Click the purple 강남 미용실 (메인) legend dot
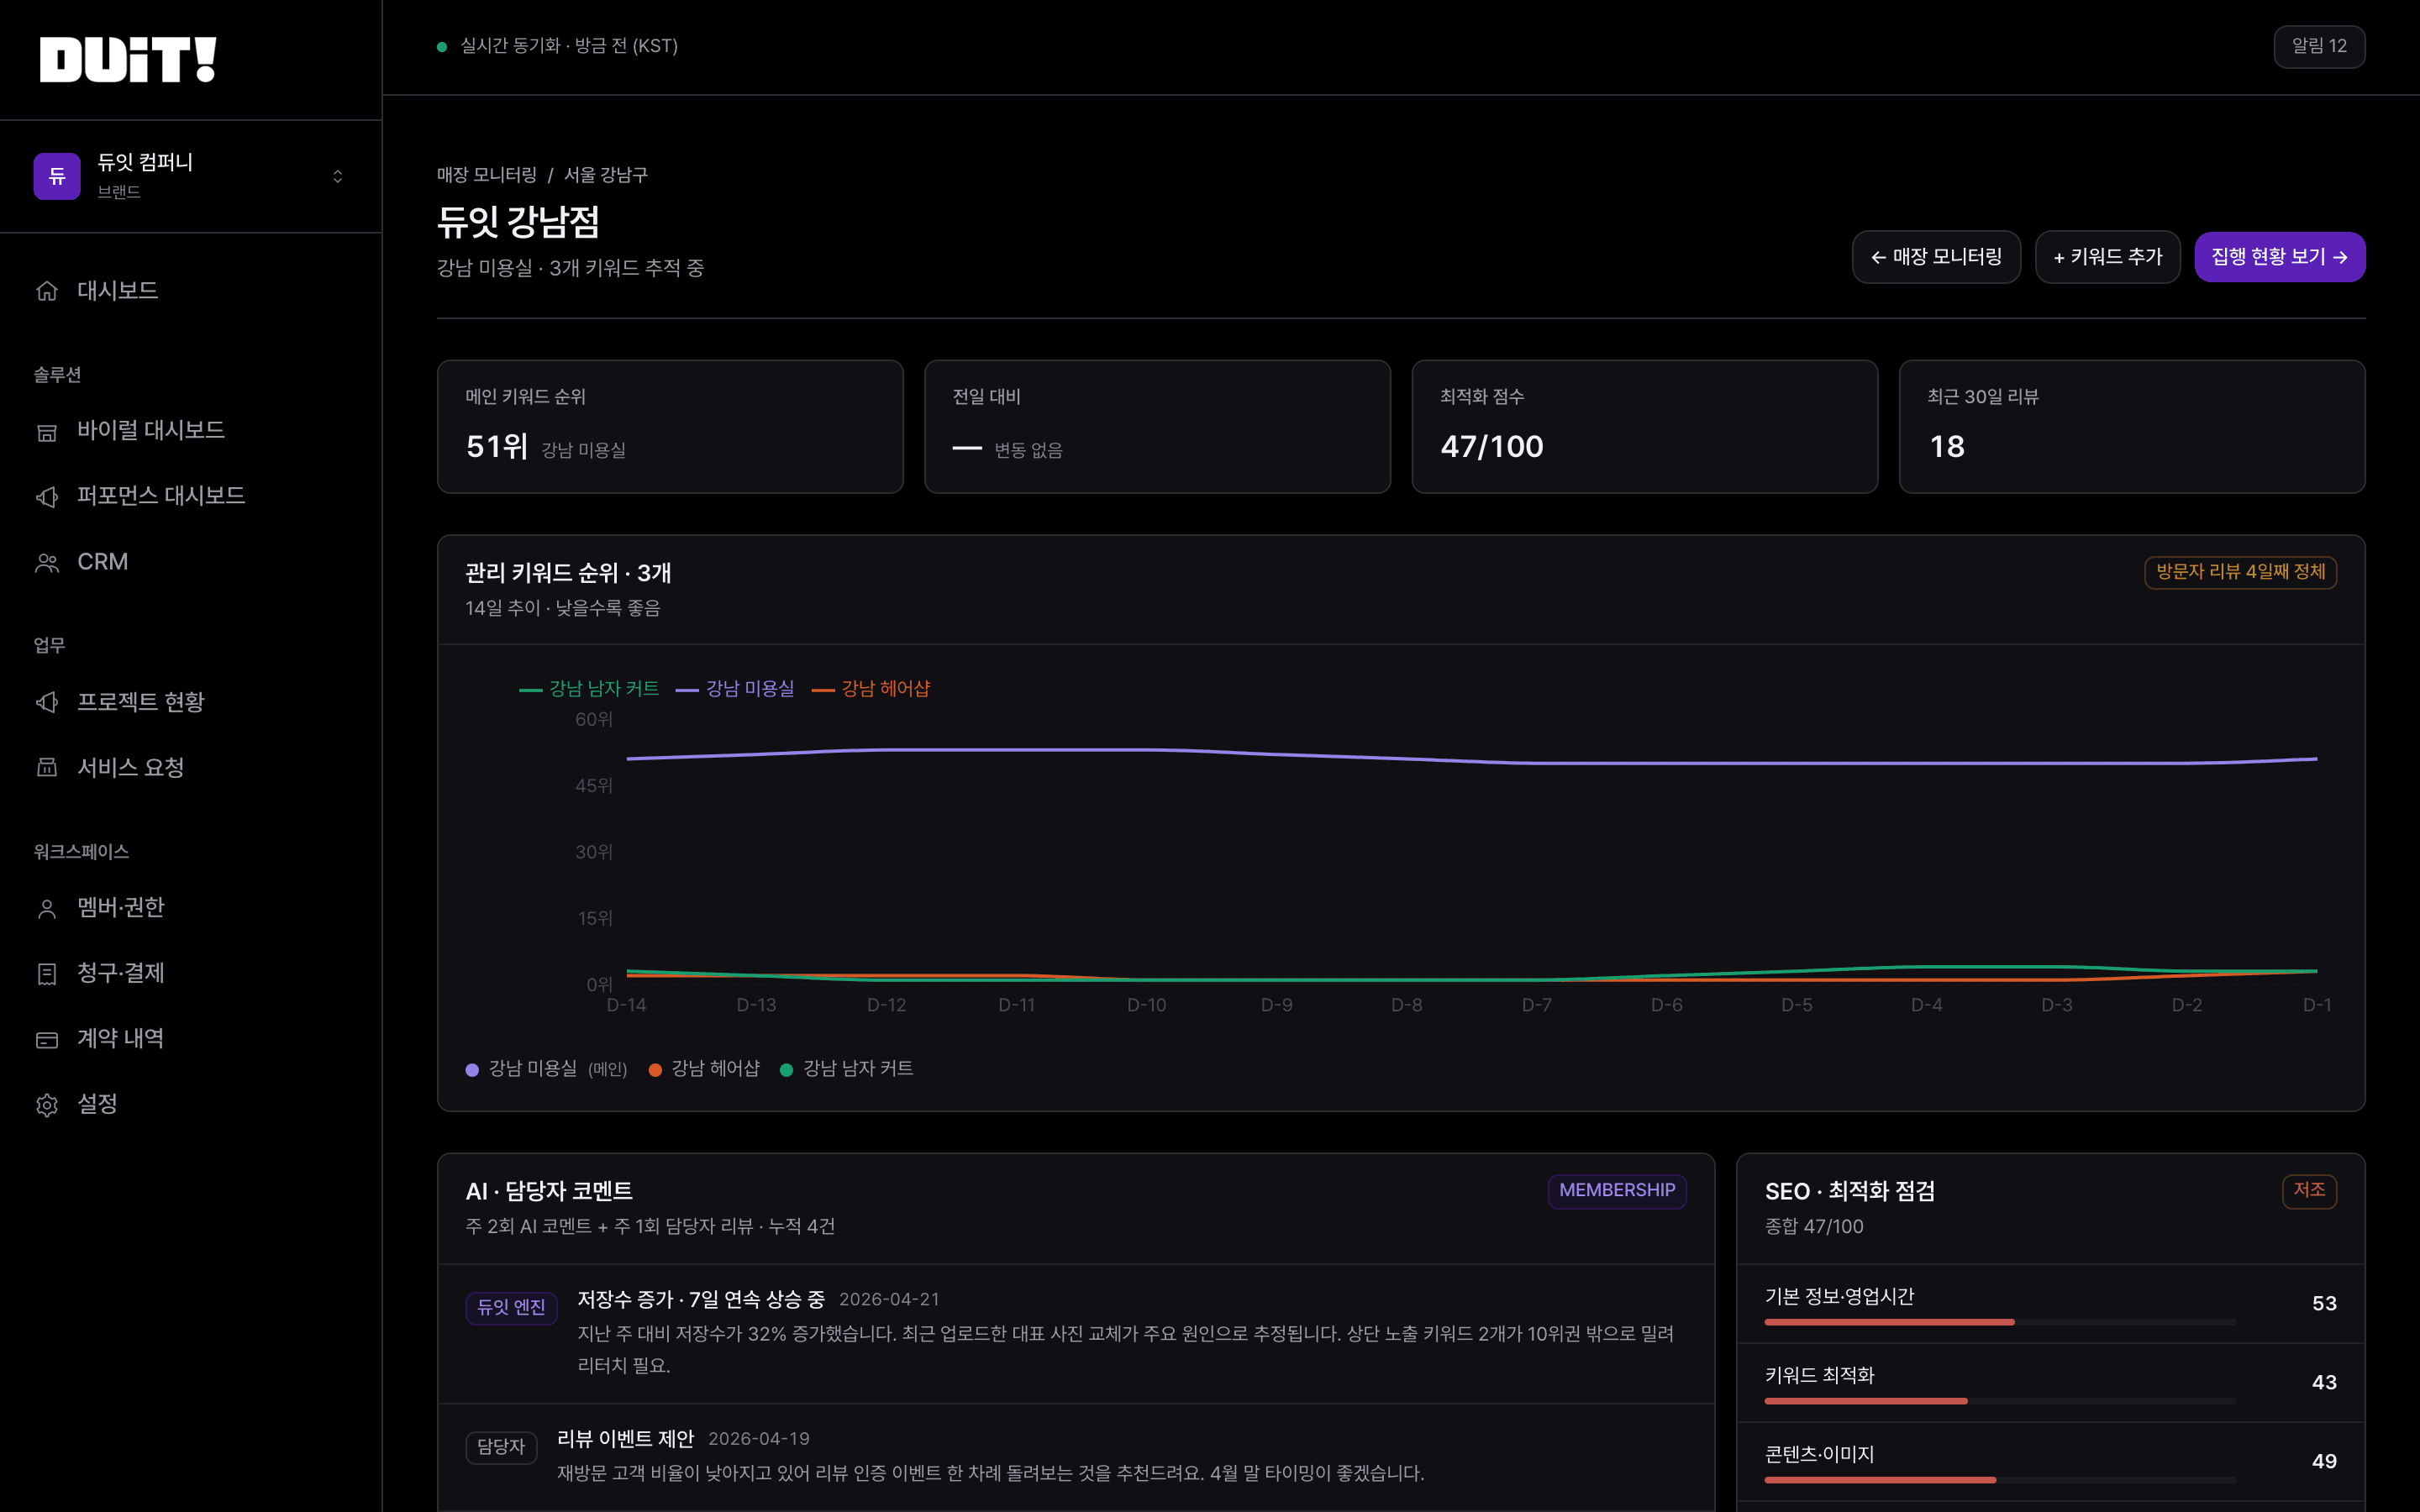Image resolution: width=2420 pixels, height=1512 pixels. 472,1070
